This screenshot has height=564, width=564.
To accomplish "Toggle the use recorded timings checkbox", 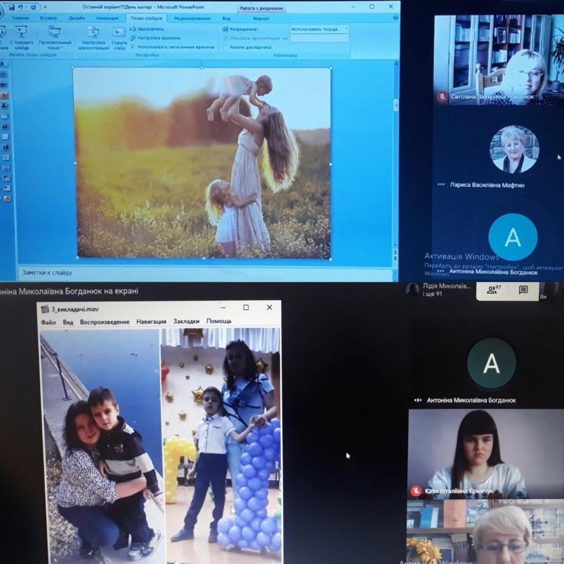I will point(133,47).
